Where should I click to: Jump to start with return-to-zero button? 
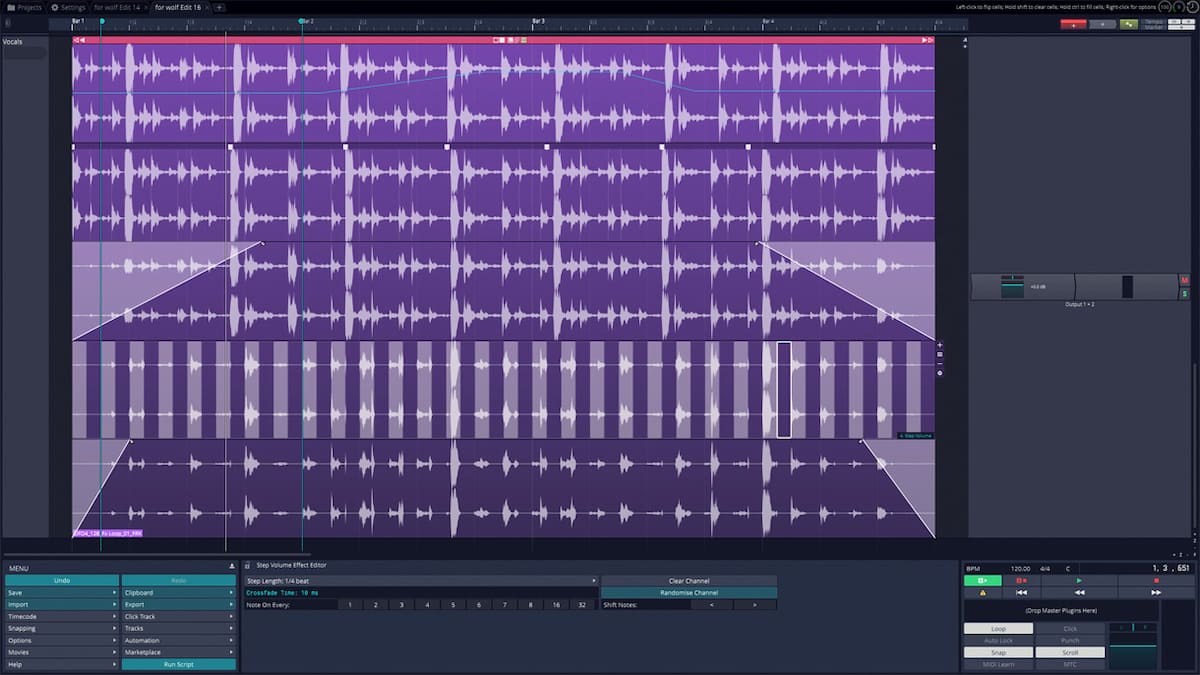coord(1021,592)
